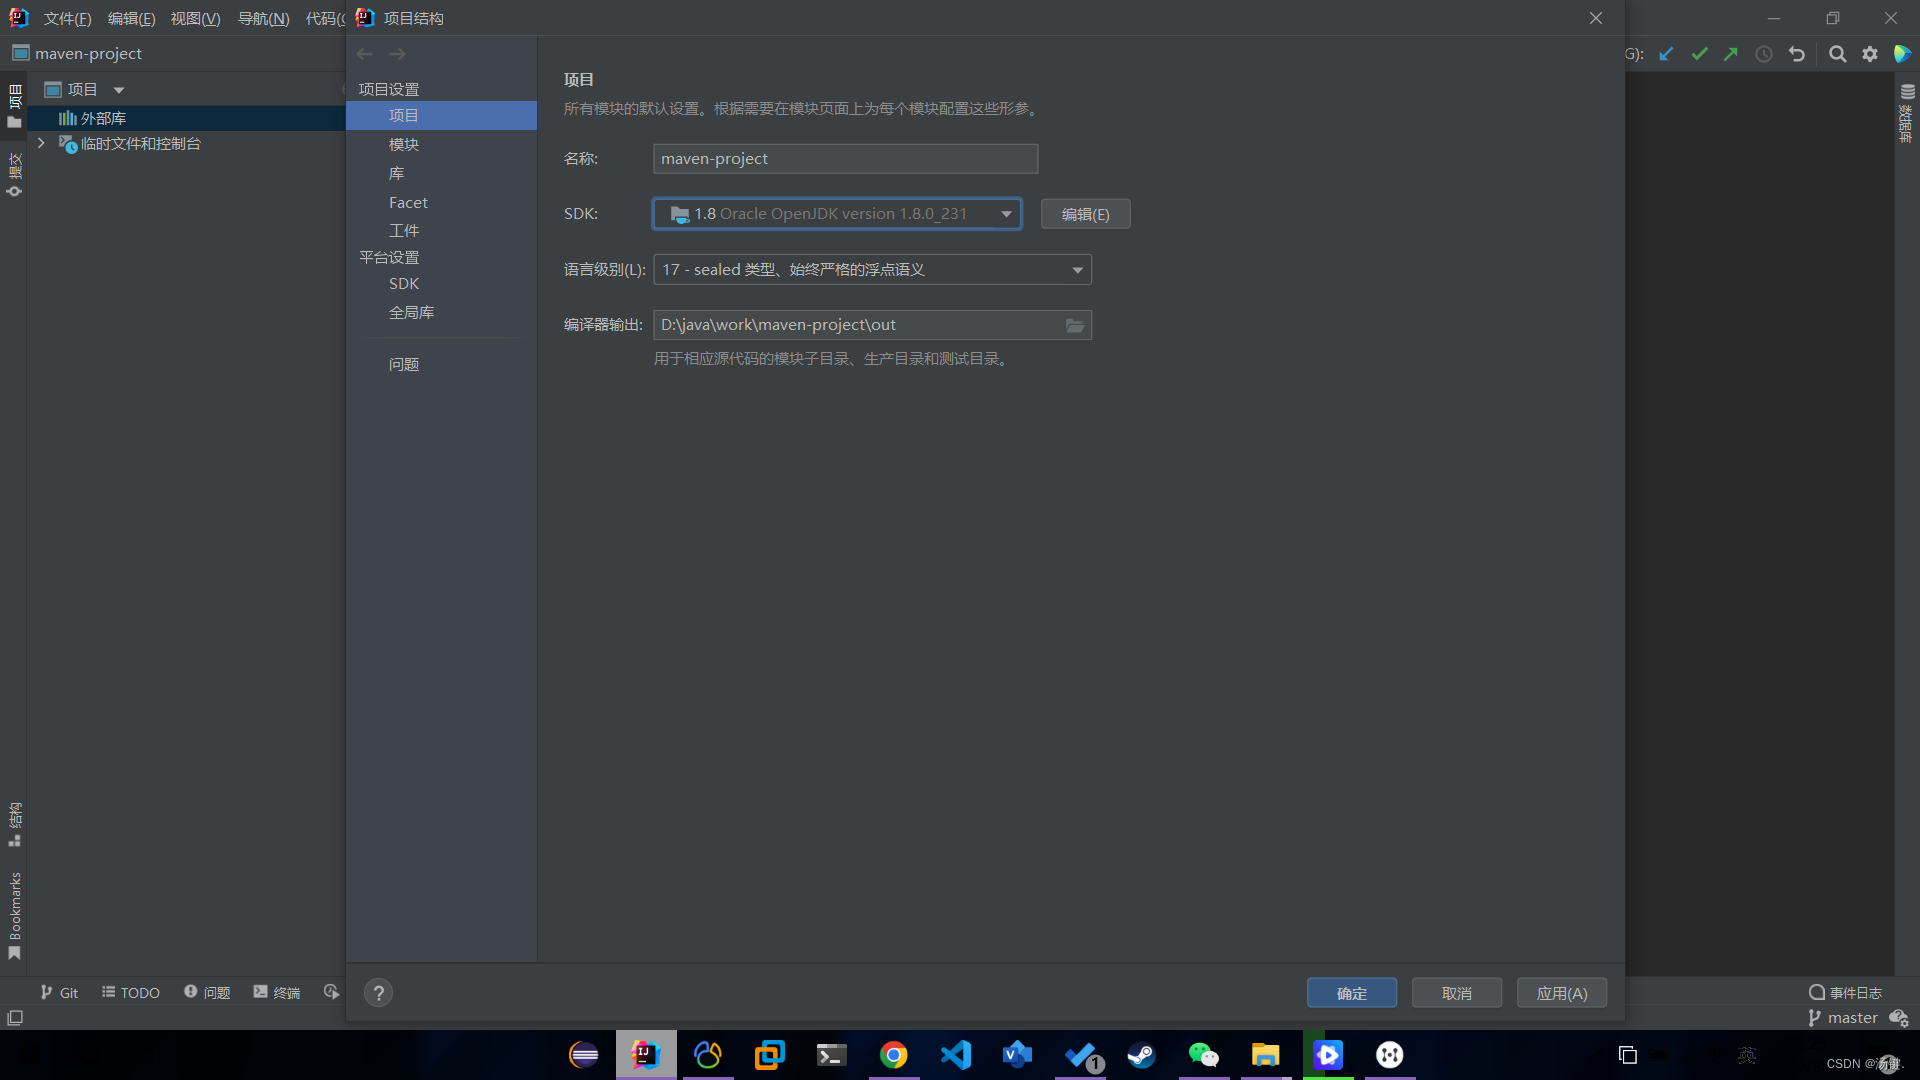The height and width of the screenshot is (1080, 1920).
Task: Click the back navigation arrow in dialog
Action: pyautogui.click(x=365, y=54)
